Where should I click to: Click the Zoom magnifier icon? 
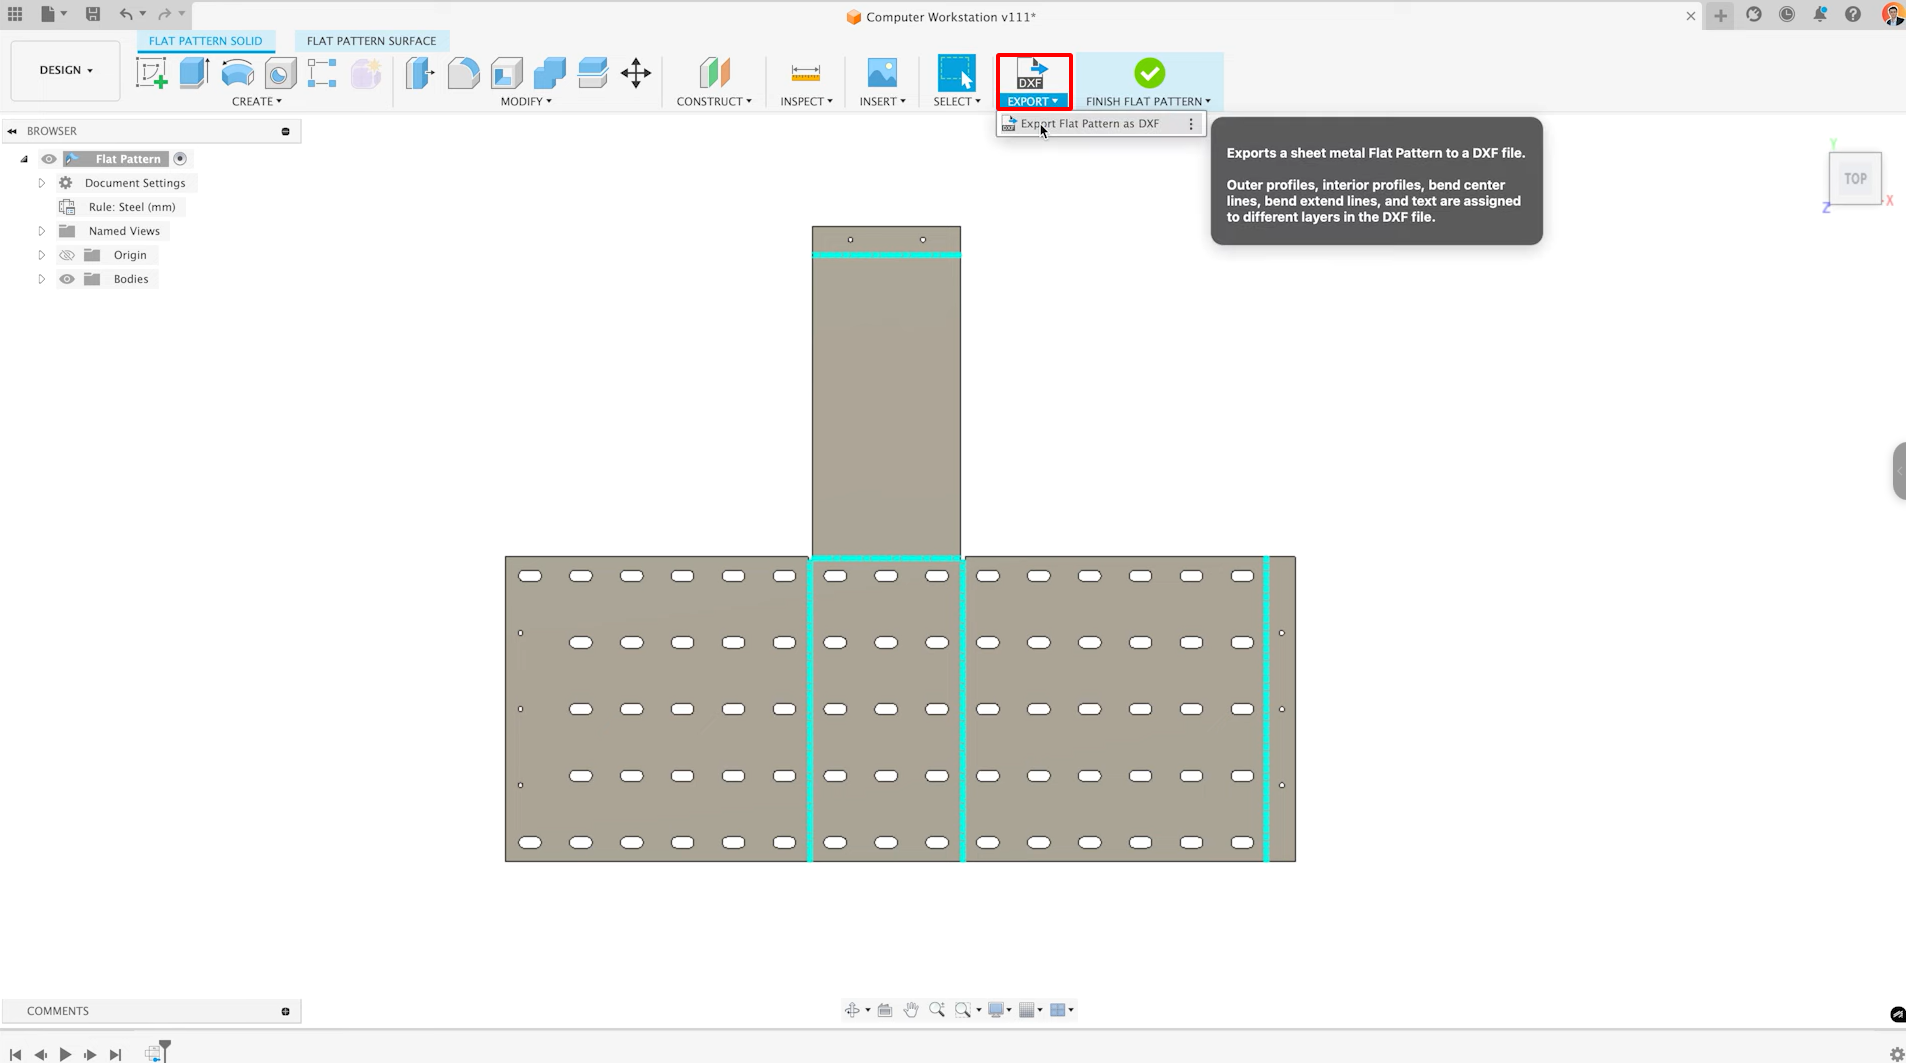[x=937, y=1010]
